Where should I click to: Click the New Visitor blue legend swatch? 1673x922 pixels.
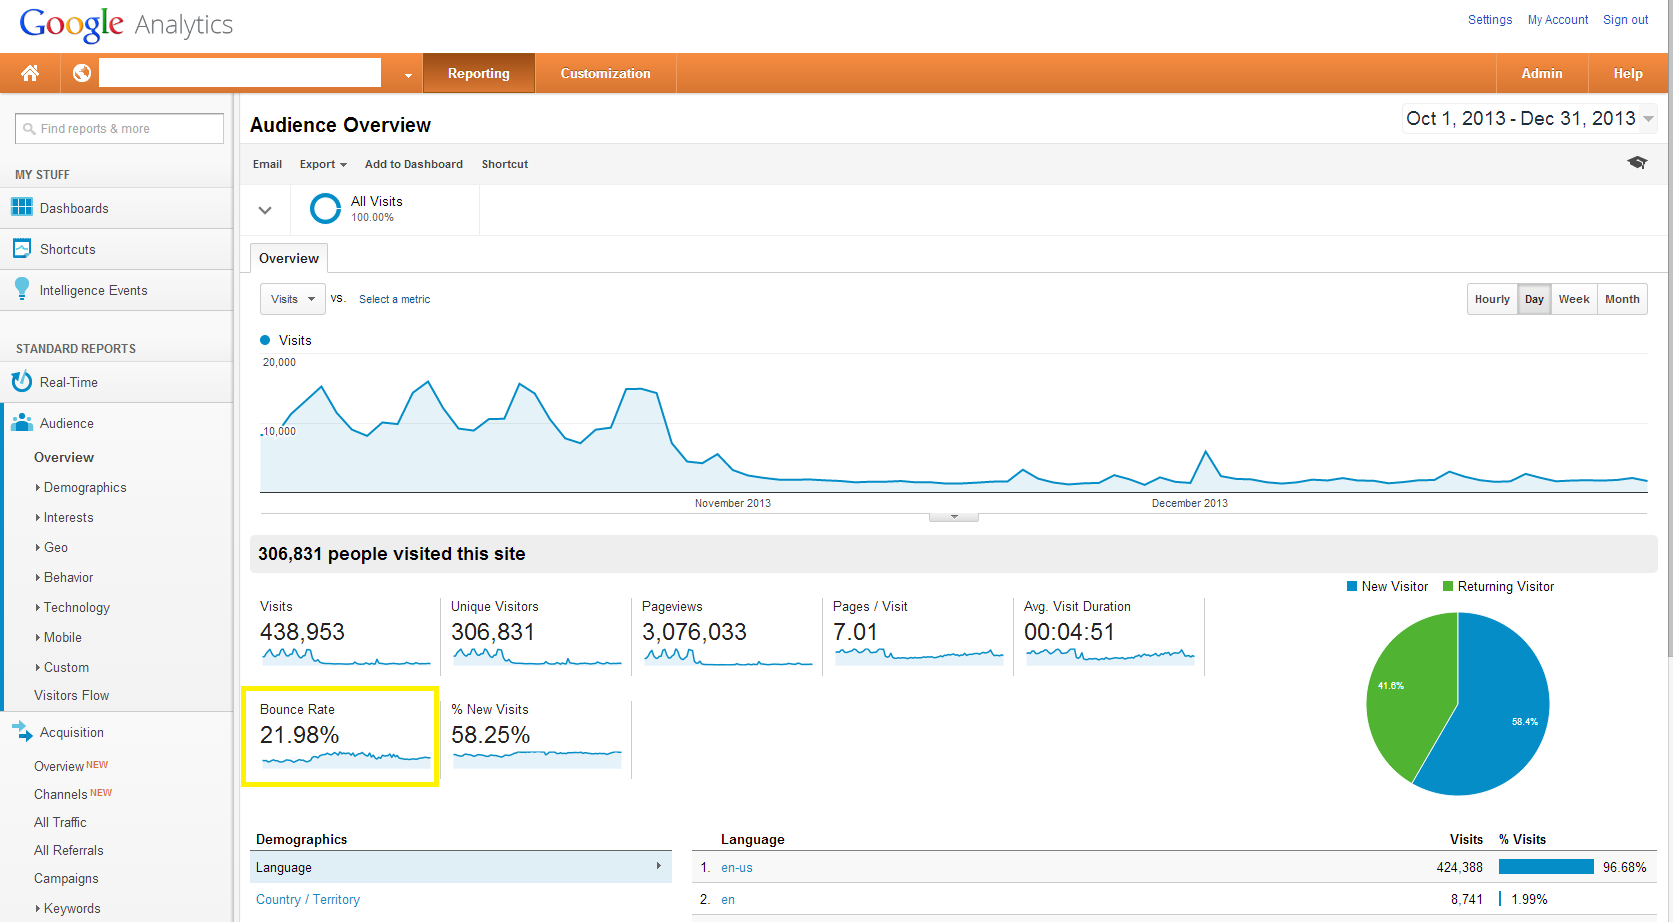click(1352, 587)
